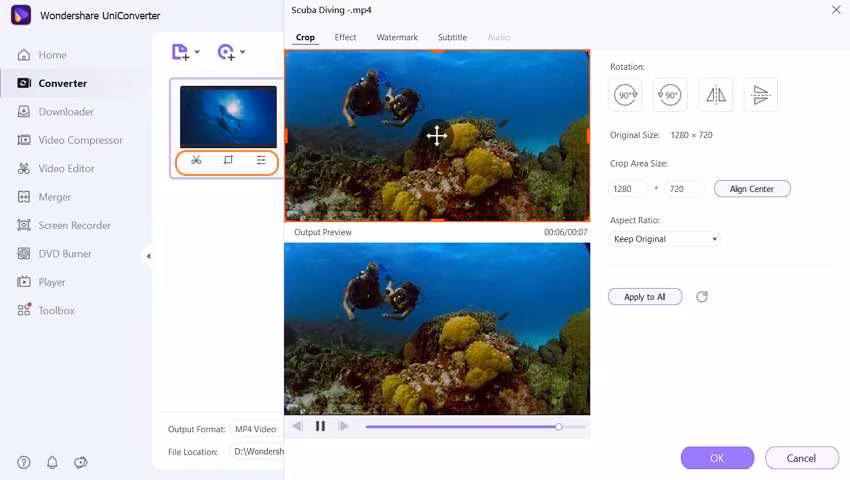The image size is (850, 480).
Task: Click the effects sliders icon under thumbnail
Action: [x=261, y=160]
